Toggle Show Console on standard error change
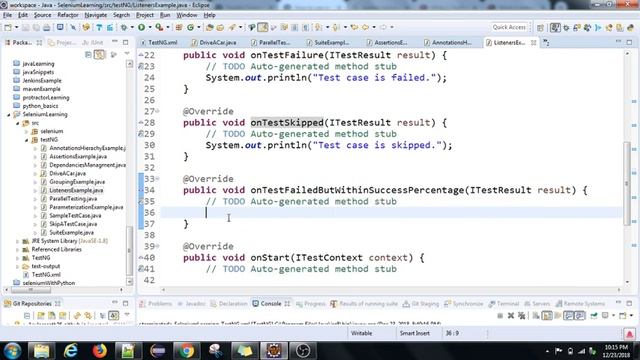Viewport: 640px width, 360px height. pos(580,315)
